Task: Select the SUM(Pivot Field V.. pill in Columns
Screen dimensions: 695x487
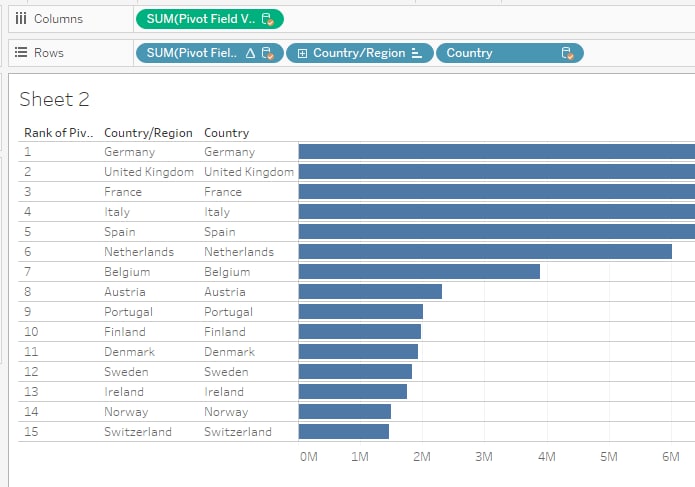Action: pos(210,19)
